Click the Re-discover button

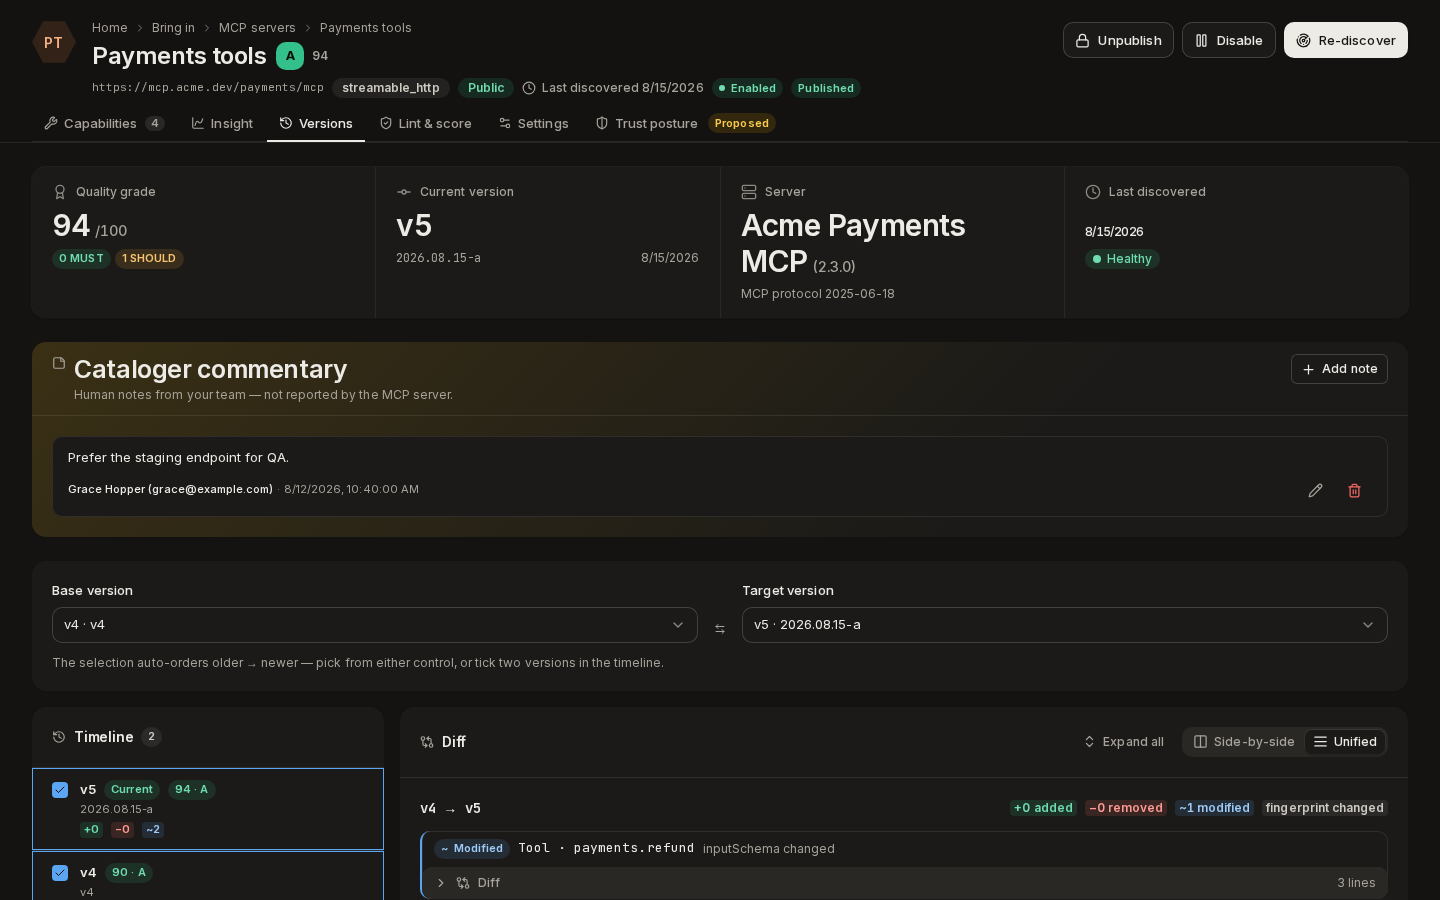pyautogui.click(x=1346, y=40)
